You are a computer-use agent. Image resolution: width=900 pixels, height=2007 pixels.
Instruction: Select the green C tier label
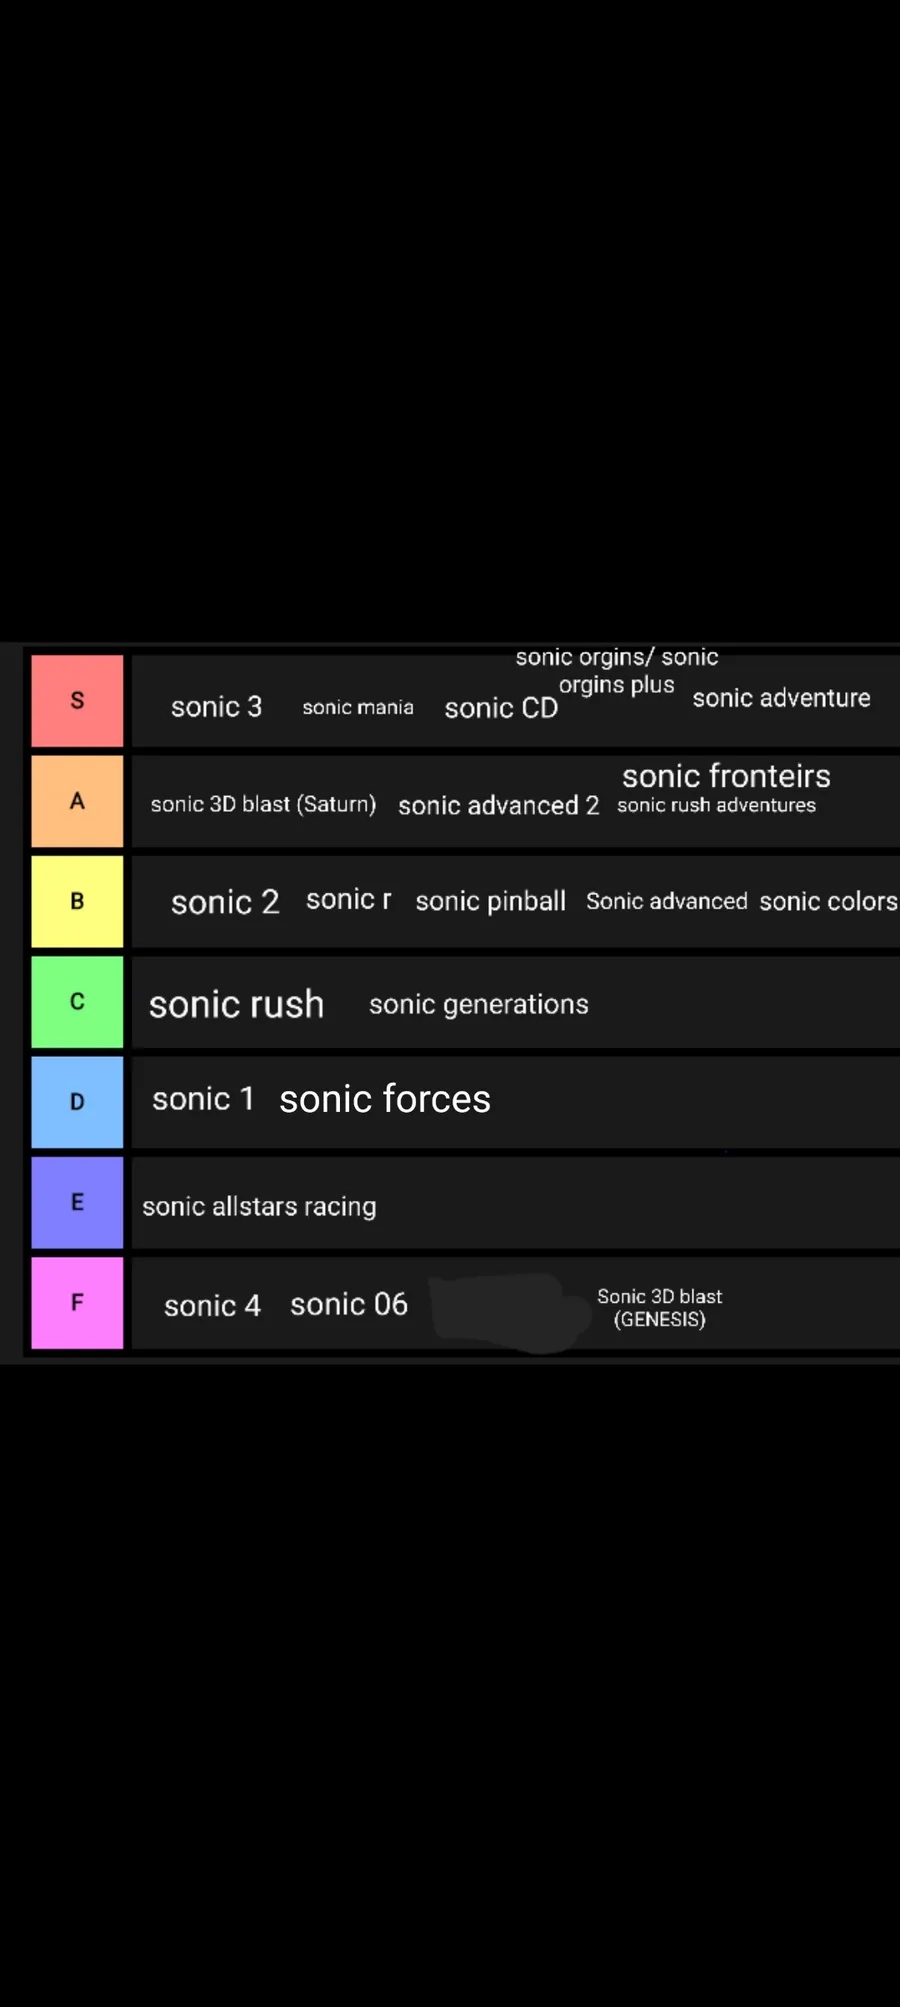[77, 1002]
